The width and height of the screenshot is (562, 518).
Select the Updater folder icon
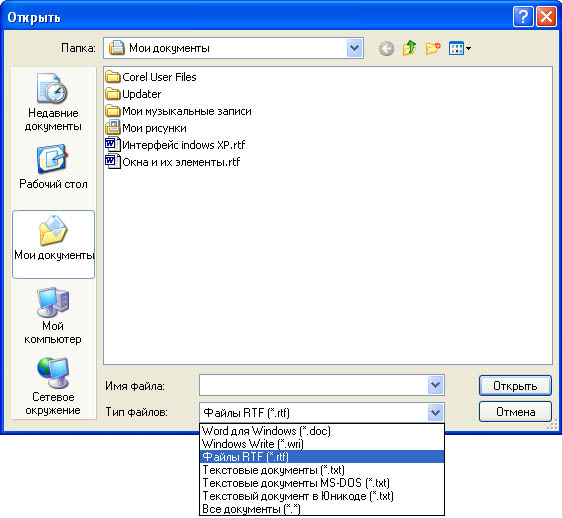tap(113, 94)
